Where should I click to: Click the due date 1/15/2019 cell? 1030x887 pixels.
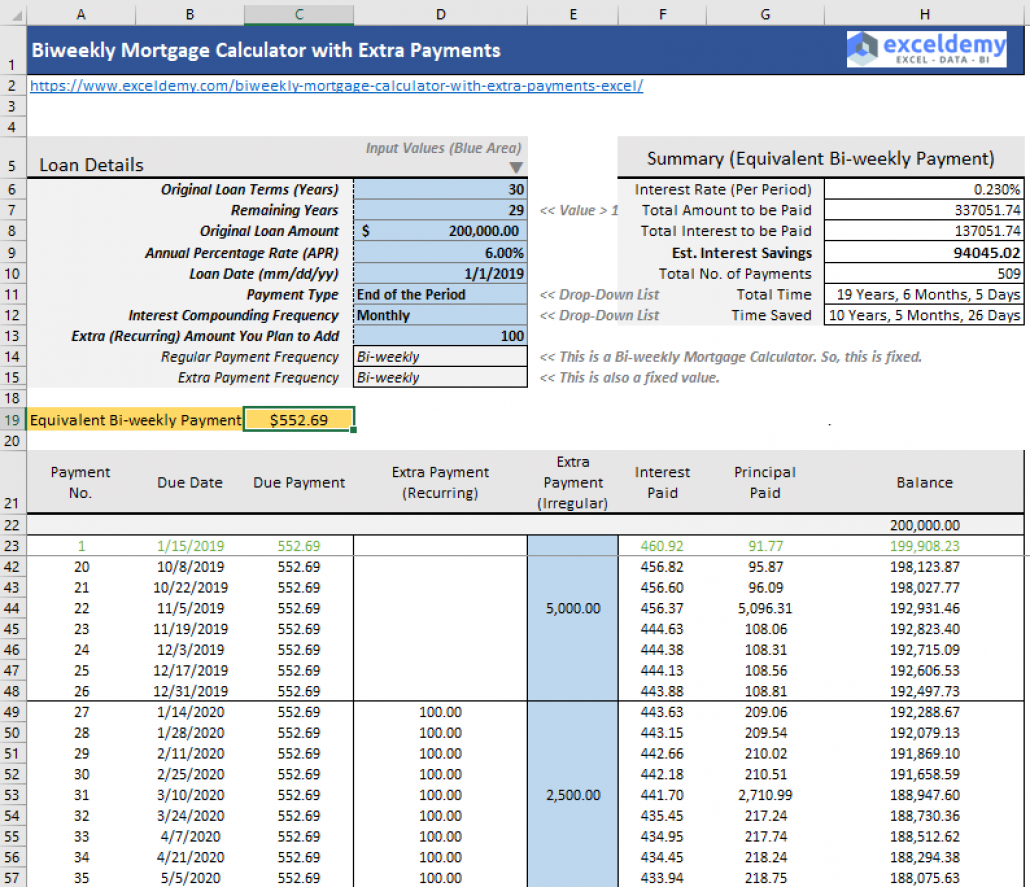tap(190, 546)
